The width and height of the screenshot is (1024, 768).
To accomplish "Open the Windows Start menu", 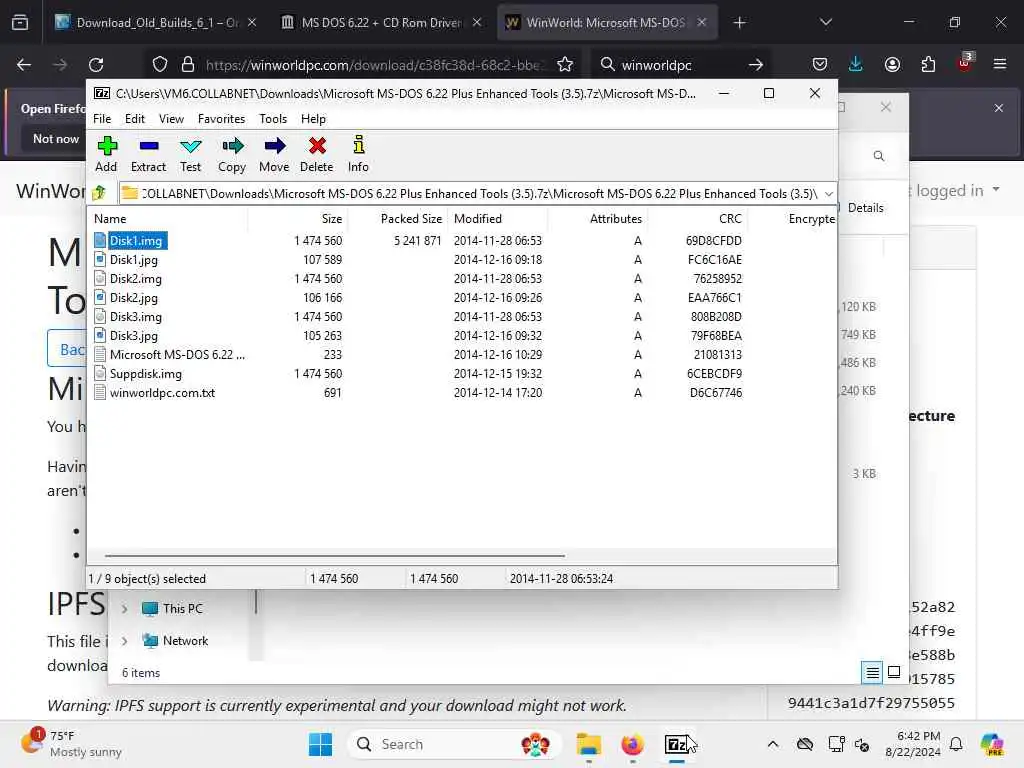I will [320, 744].
